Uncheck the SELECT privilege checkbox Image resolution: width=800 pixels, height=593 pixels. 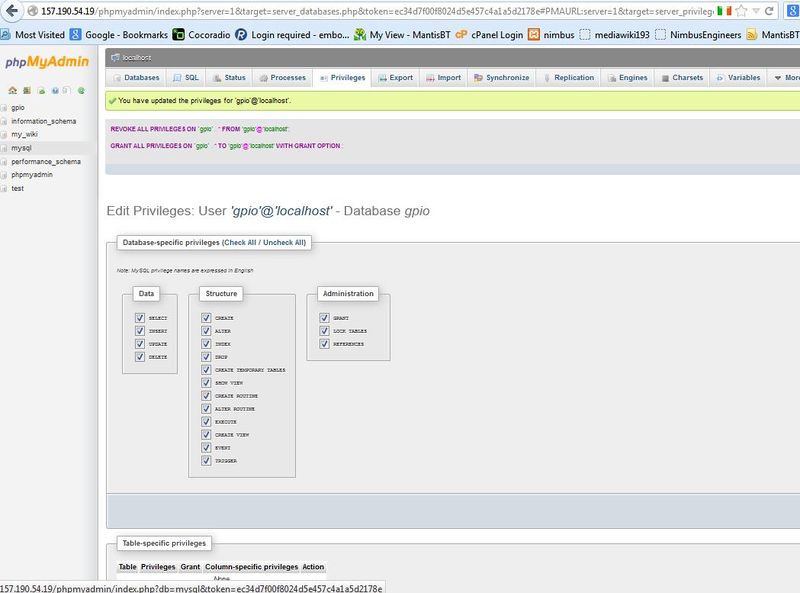pos(140,318)
